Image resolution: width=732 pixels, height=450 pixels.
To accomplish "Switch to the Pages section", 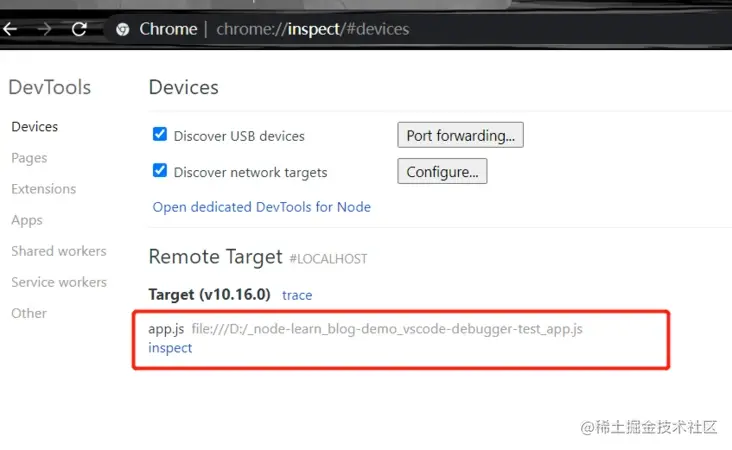I will click(29, 158).
